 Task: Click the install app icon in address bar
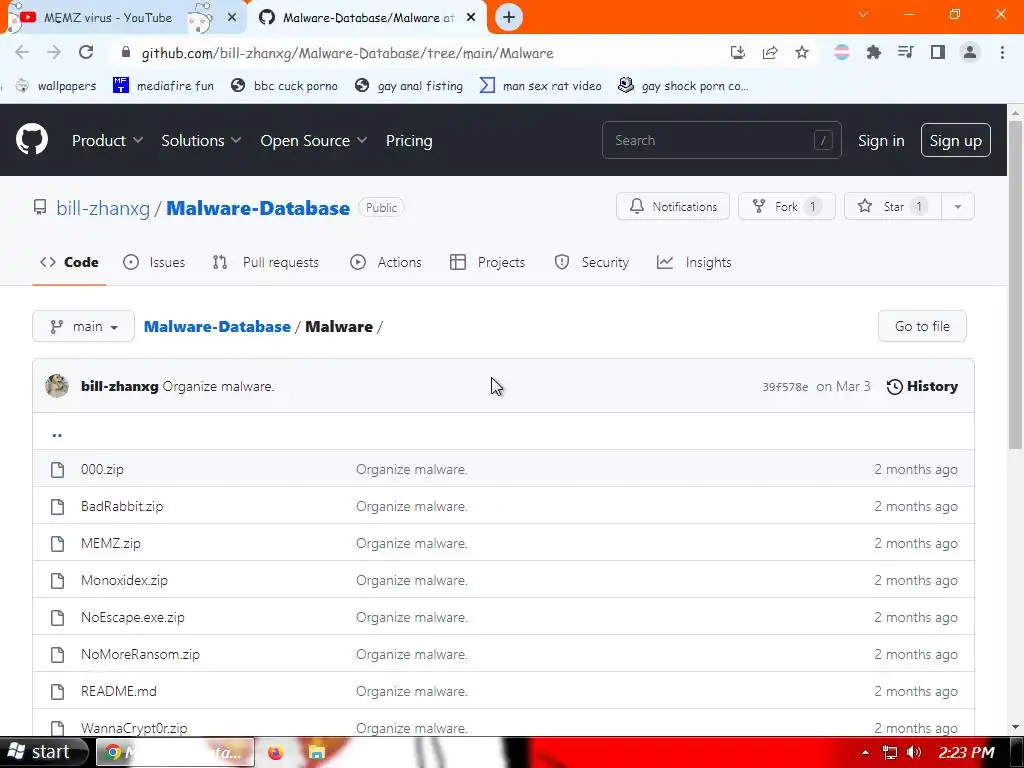(738, 53)
